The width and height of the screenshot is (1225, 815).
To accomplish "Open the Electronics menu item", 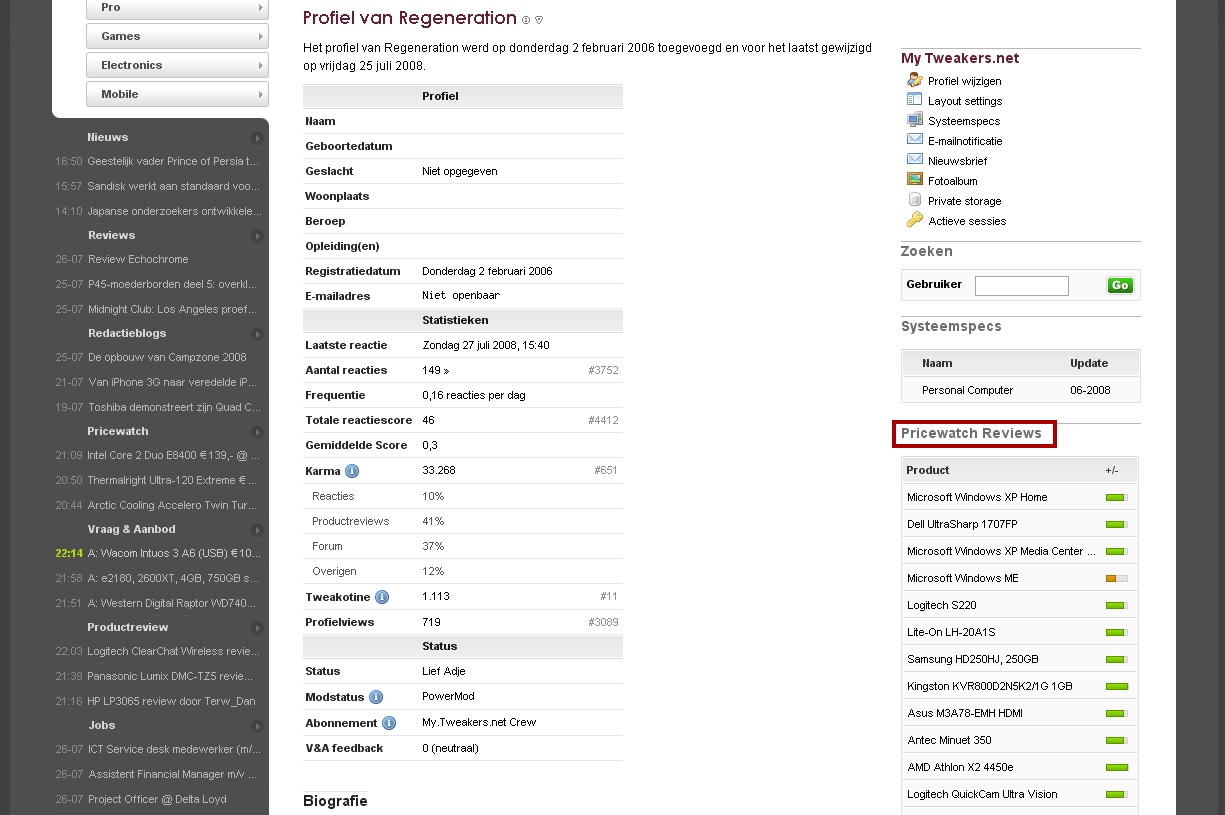I will pyautogui.click(x=177, y=65).
